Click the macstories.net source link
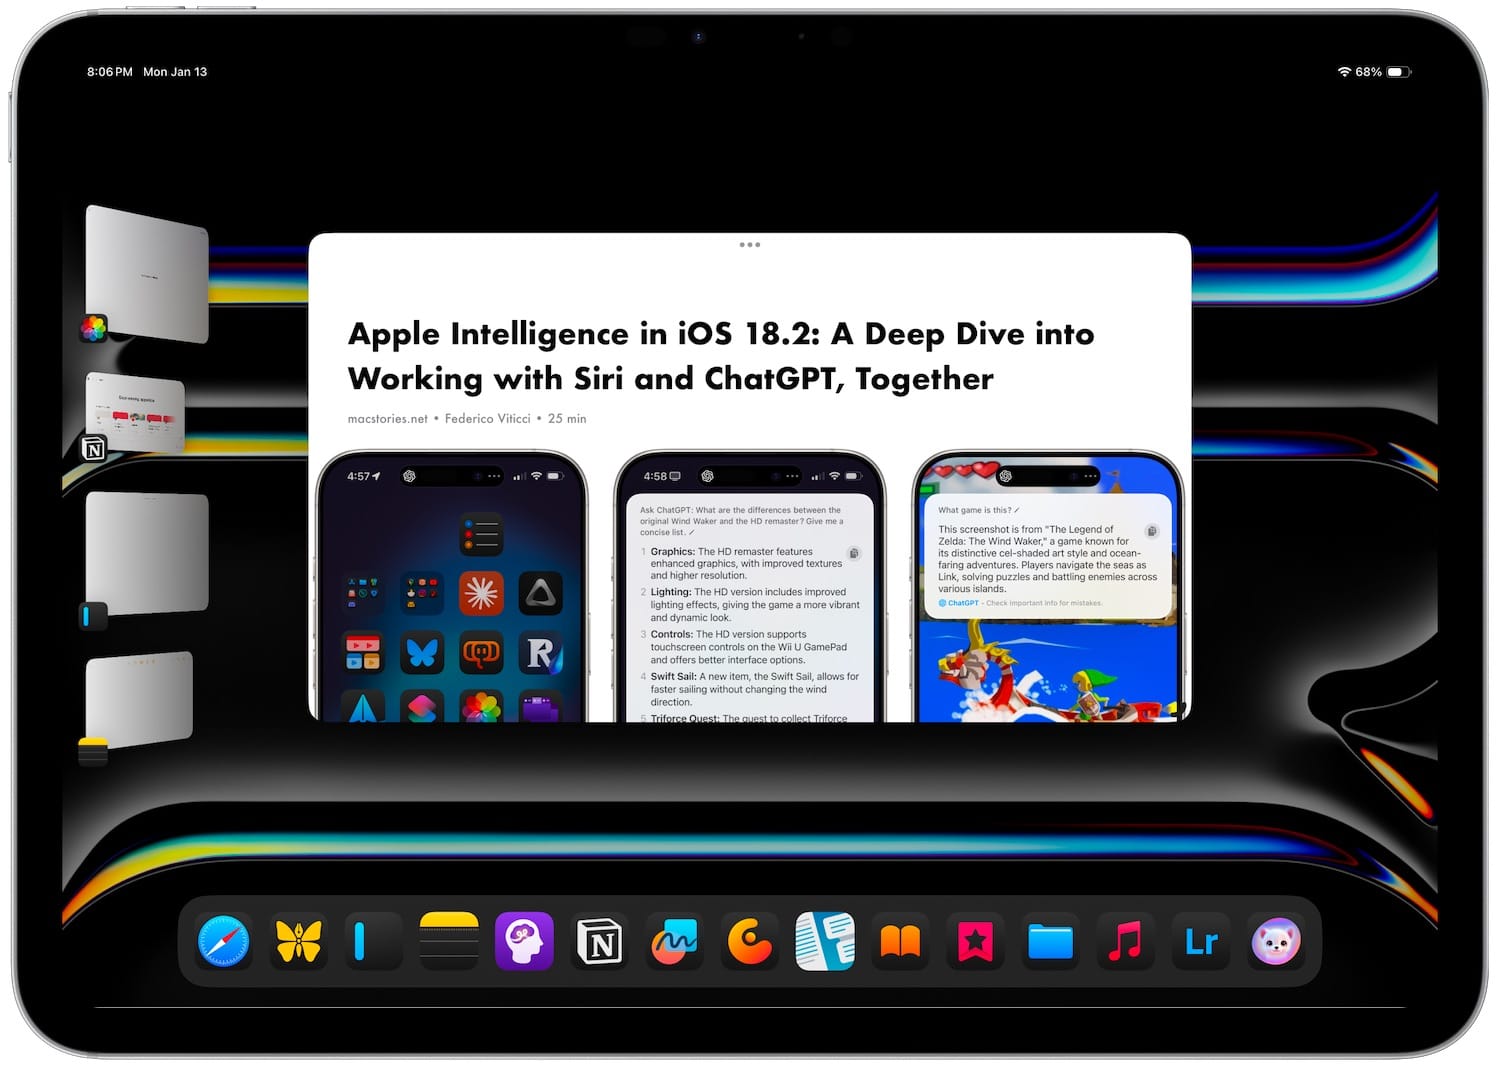The width and height of the screenshot is (1500, 1068). click(x=386, y=419)
